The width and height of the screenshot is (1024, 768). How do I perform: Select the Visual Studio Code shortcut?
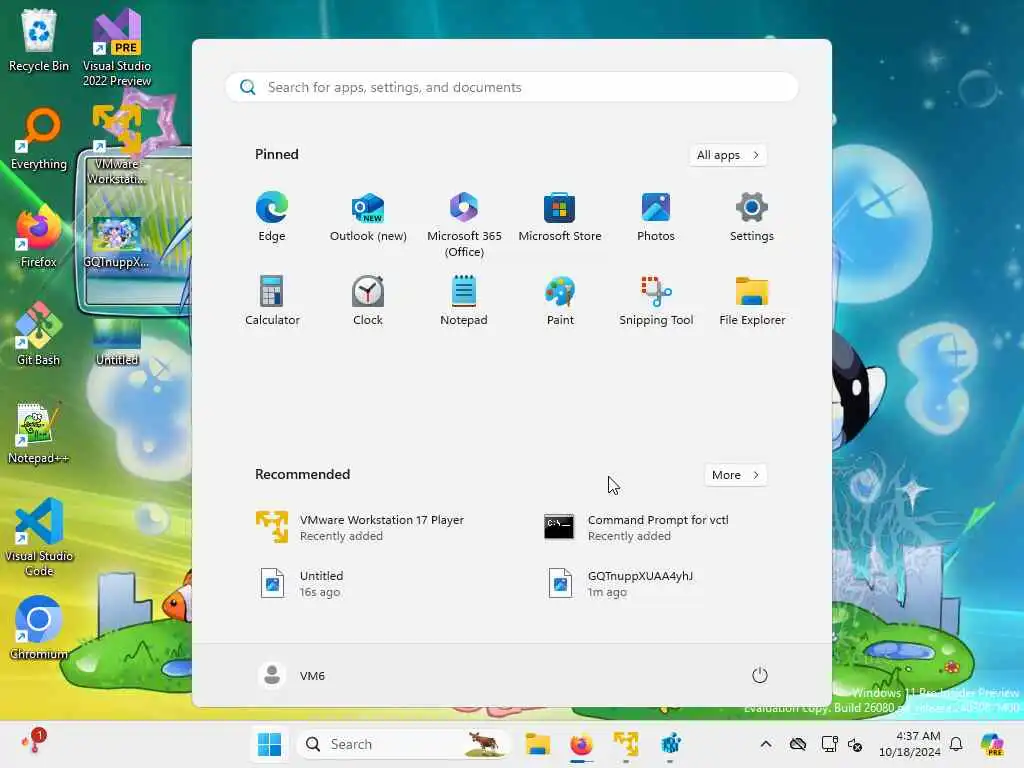click(39, 537)
